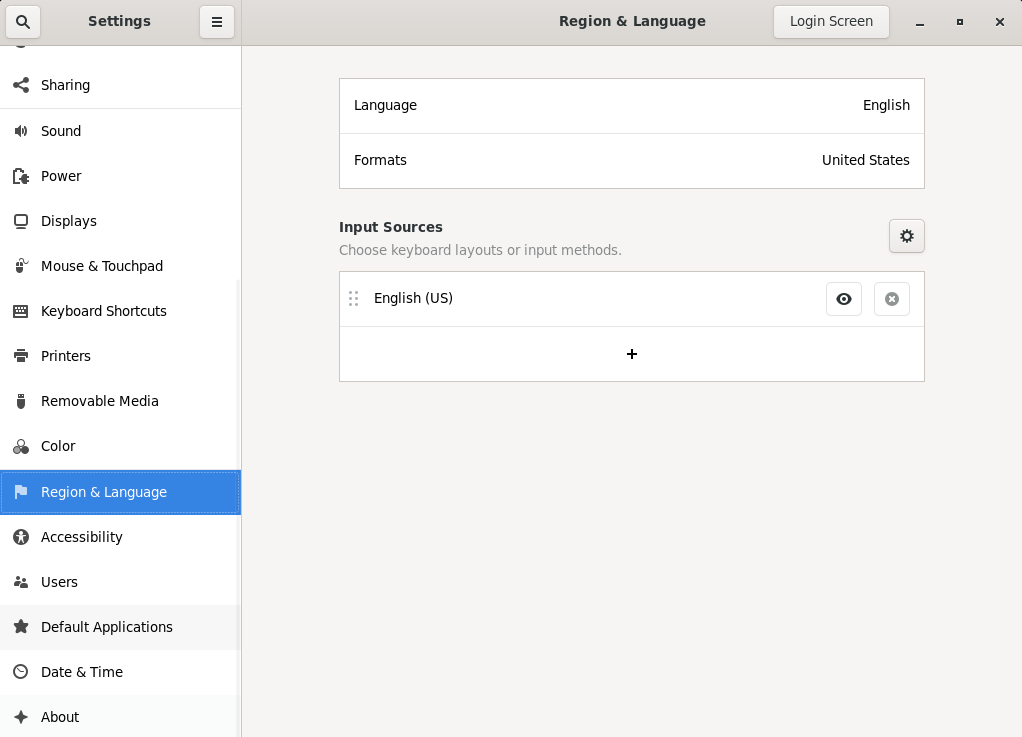Open input source options gear button
1022x737 pixels.
pyautogui.click(x=906, y=236)
